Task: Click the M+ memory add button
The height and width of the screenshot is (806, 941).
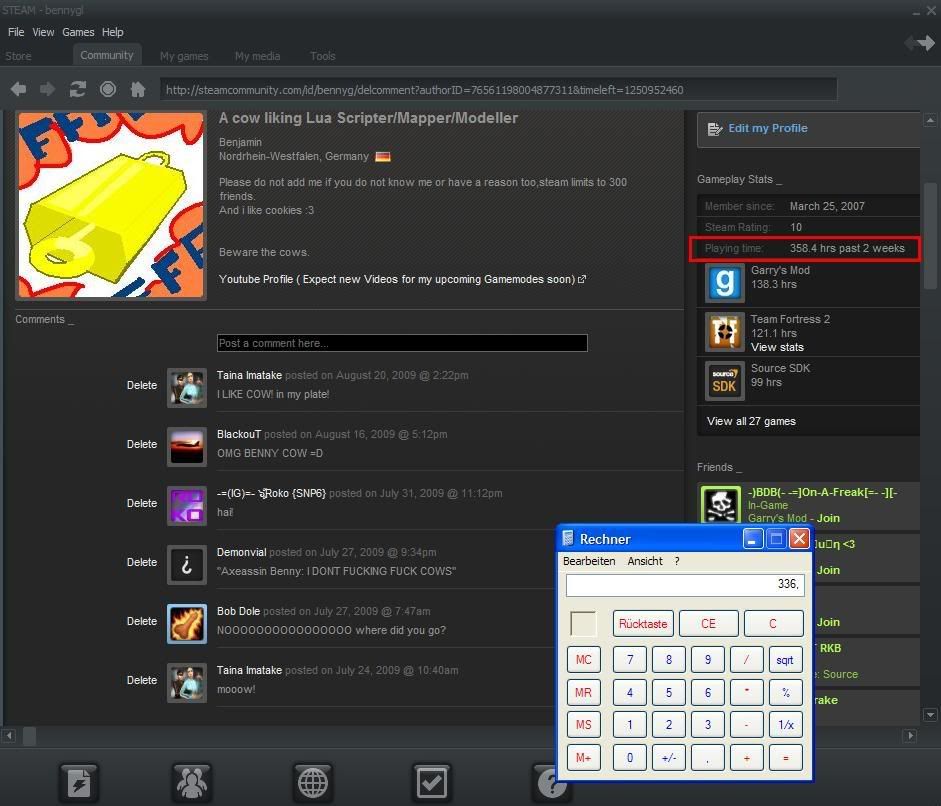Action: coord(583,758)
